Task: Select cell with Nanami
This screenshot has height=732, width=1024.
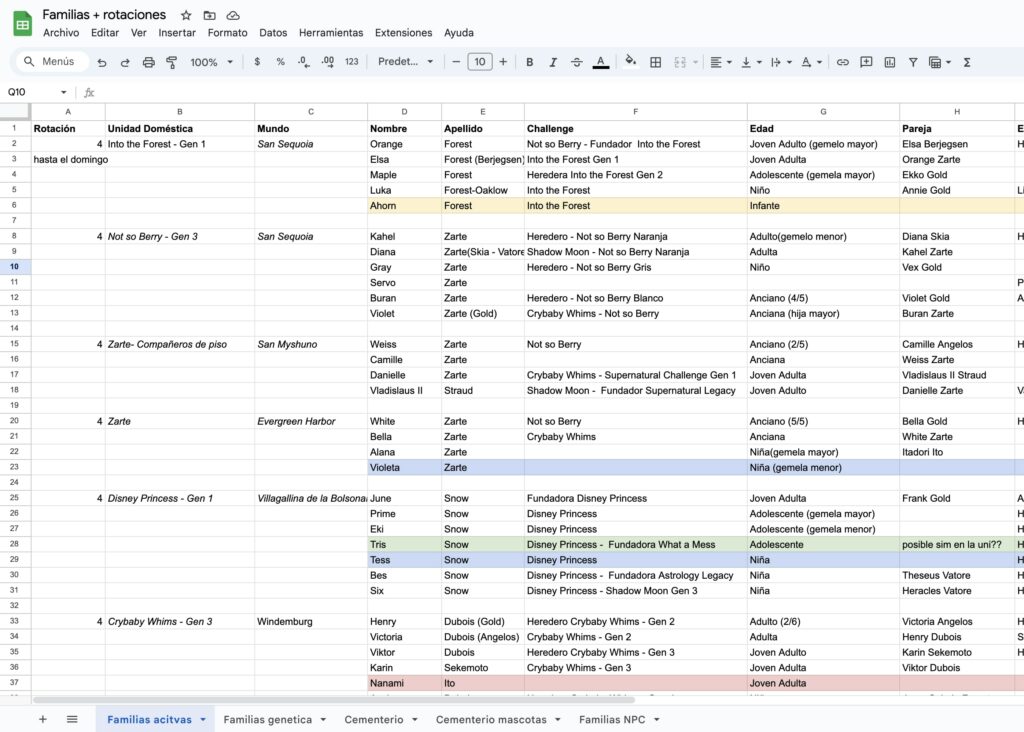Action: click(404, 683)
